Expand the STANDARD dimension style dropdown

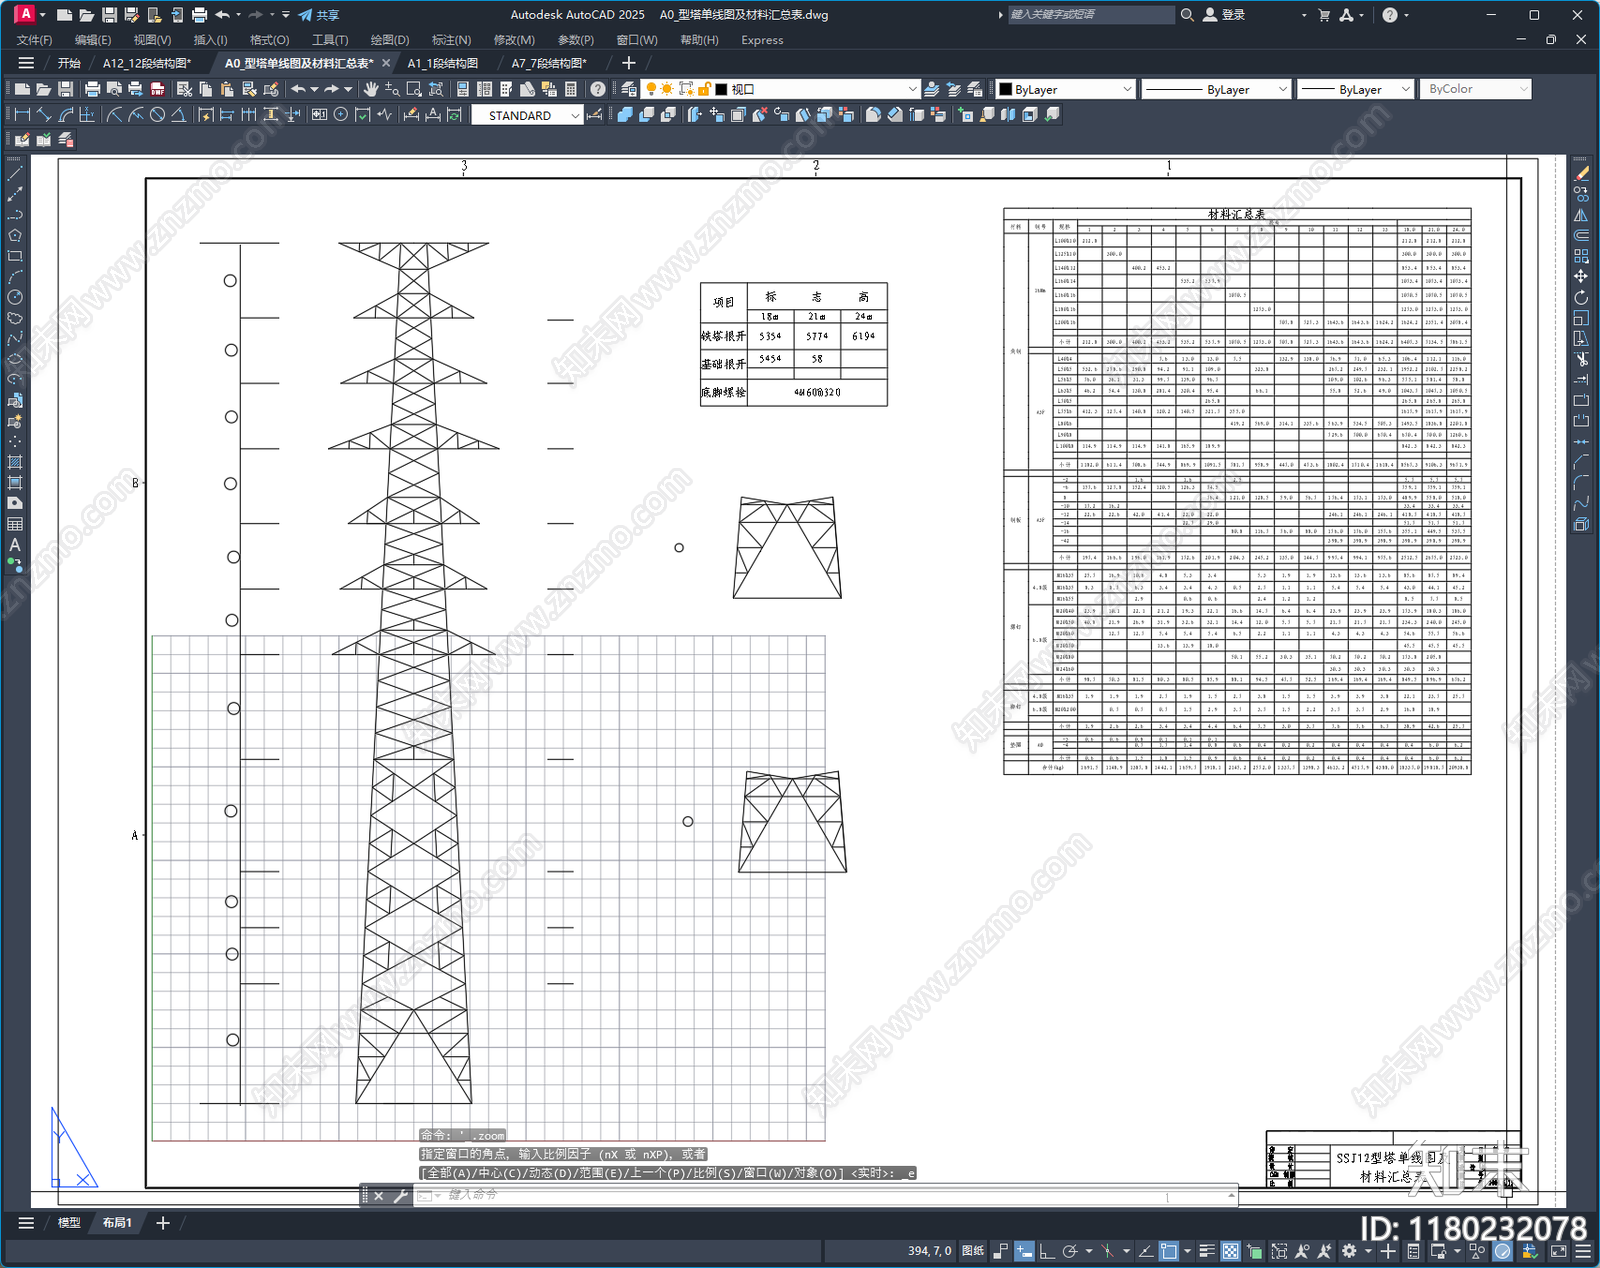[x=575, y=116]
